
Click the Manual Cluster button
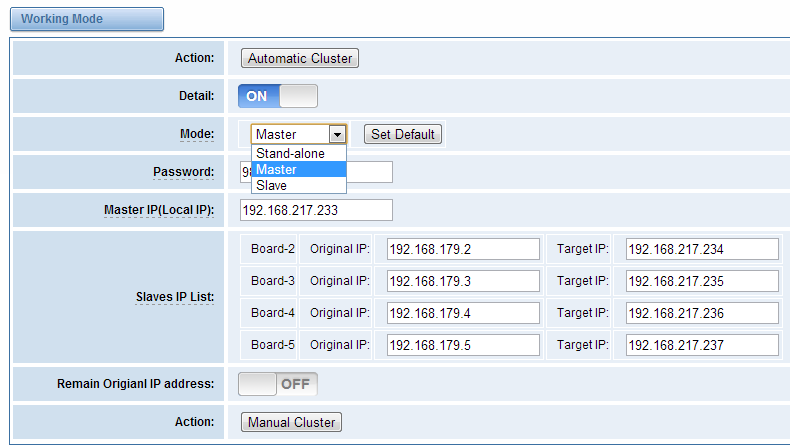pyautogui.click(x=292, y=422)
